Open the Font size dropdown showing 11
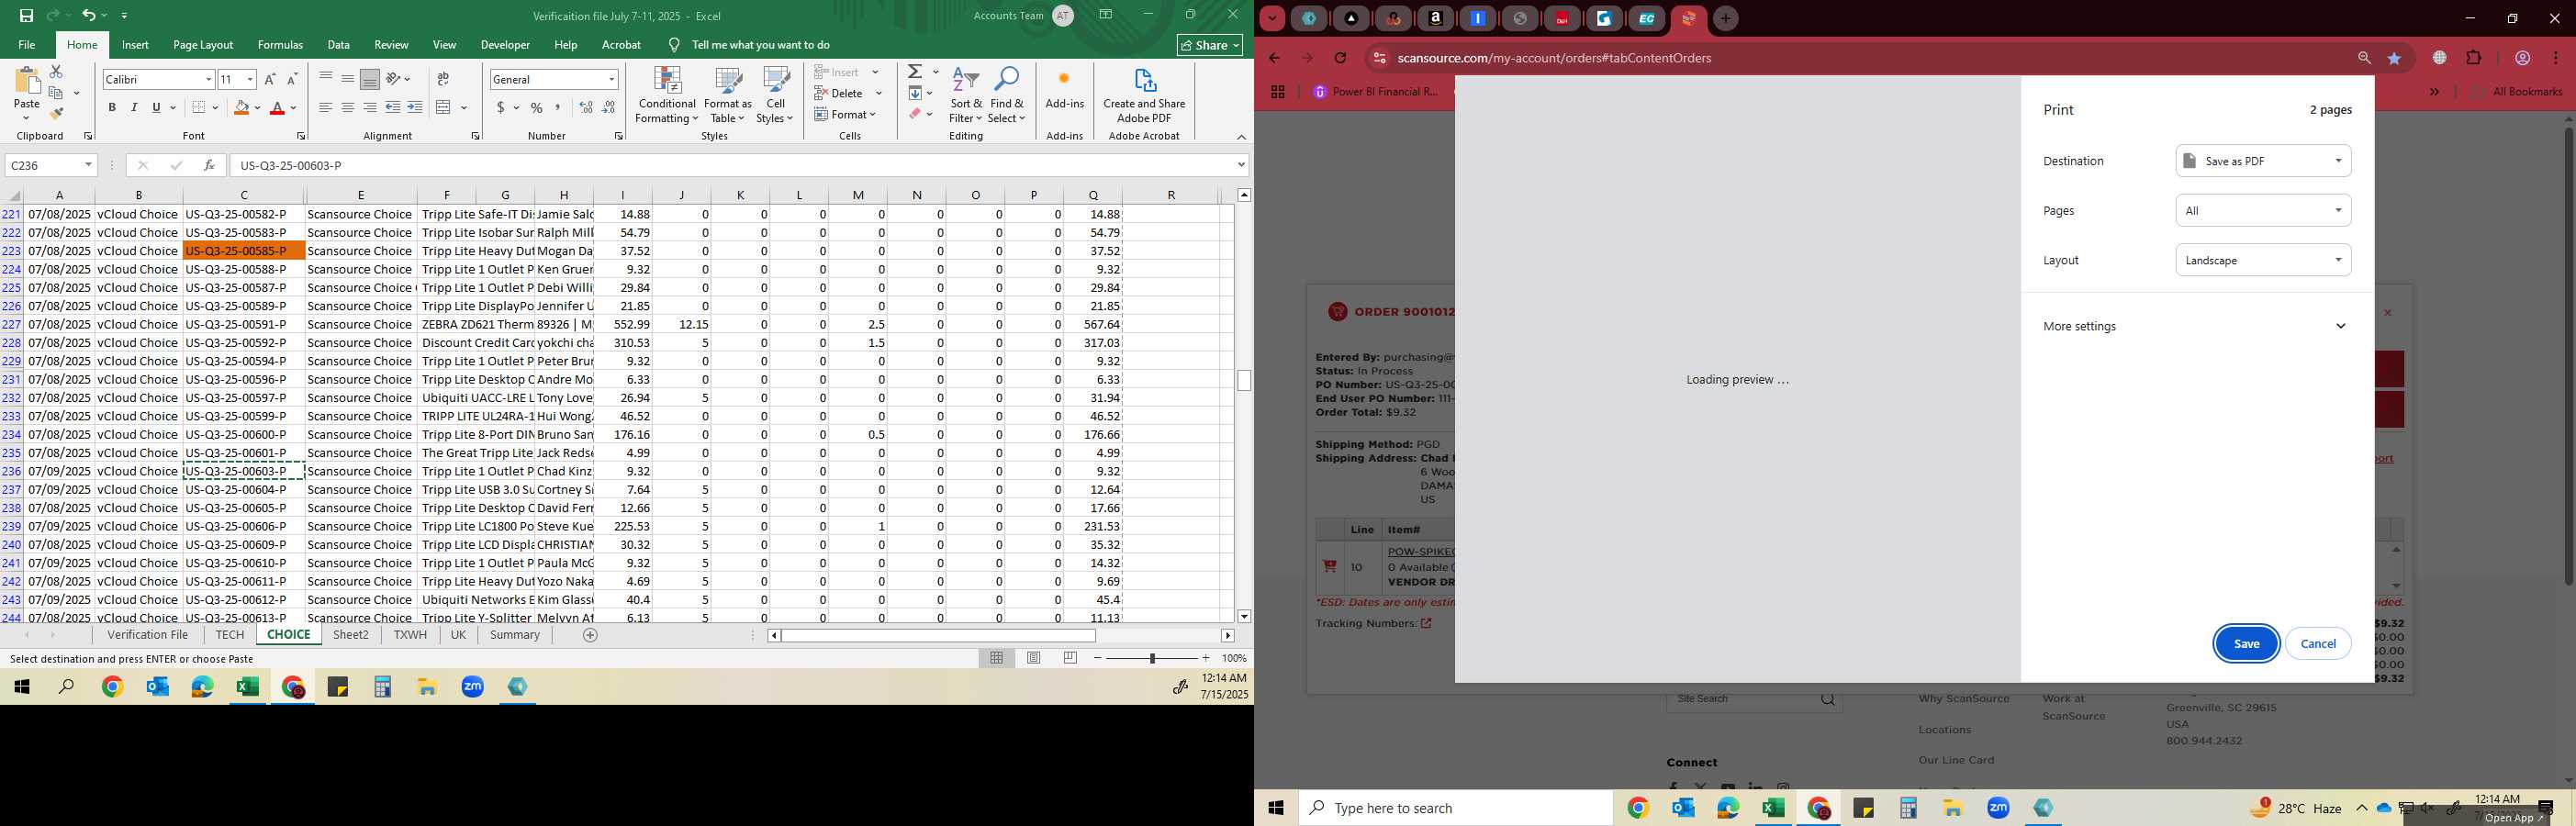This screenshot has width=2576, height=826. (250, 79)
